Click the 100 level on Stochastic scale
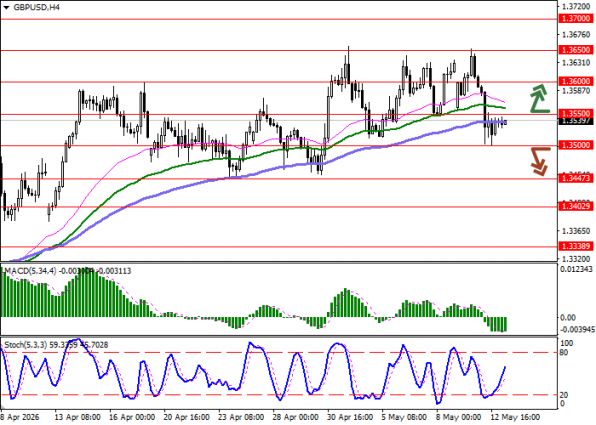This screenshot has width=596, height=425. coord(566,344)
